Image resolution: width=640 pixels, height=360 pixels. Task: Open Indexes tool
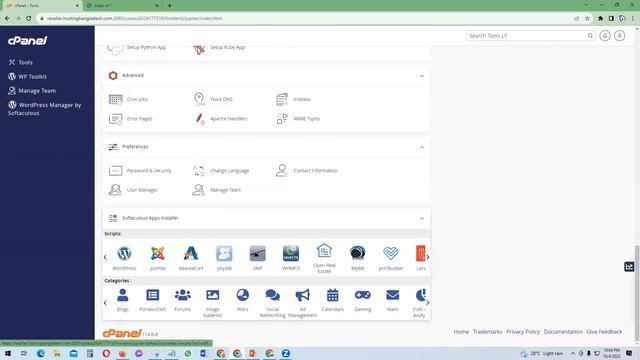pyautogui.click(x=293, y=99)
